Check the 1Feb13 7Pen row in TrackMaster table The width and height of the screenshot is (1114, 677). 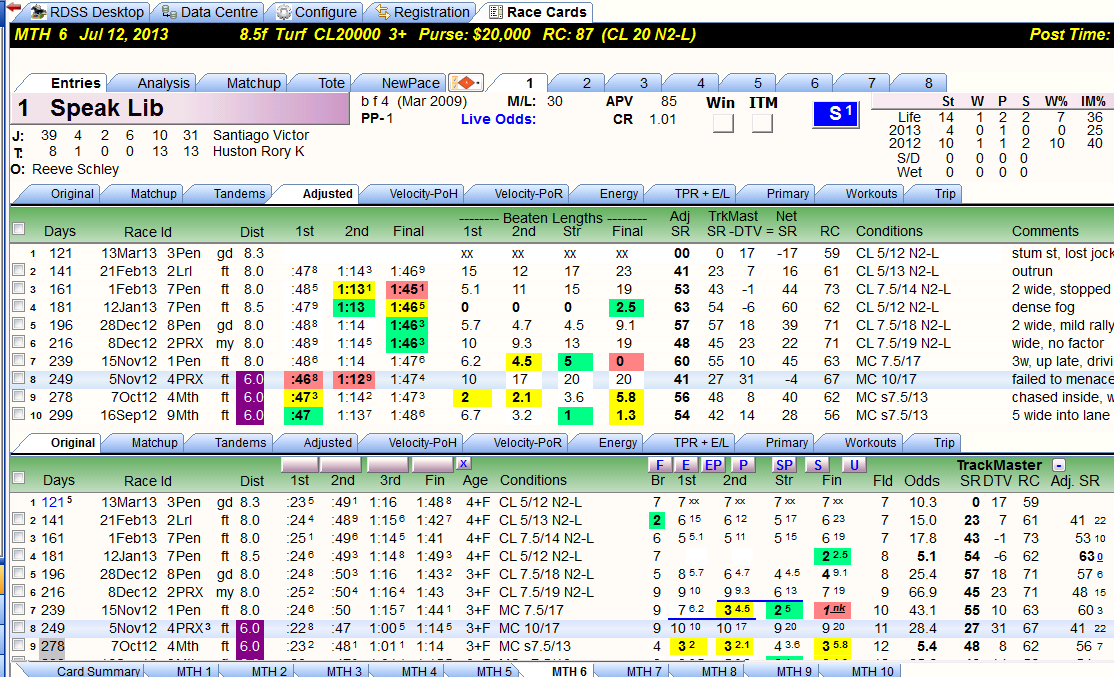tap(18, 537)
